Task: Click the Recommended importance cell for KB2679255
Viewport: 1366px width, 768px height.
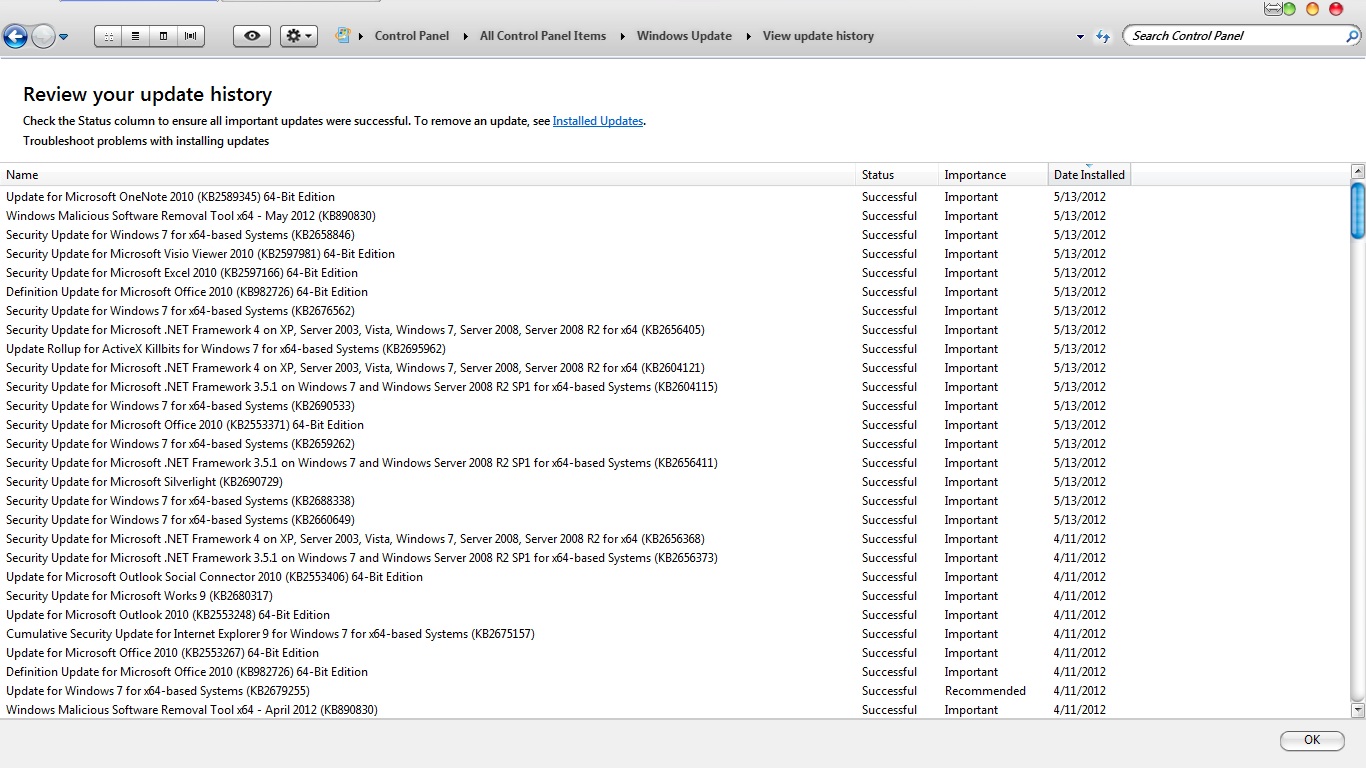Action: (x=985, y=691)
